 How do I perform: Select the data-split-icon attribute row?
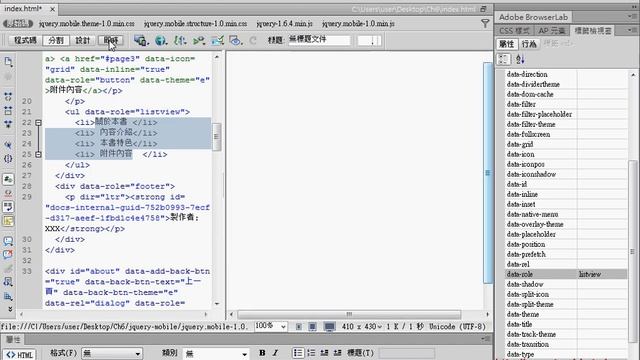(566, 294)
